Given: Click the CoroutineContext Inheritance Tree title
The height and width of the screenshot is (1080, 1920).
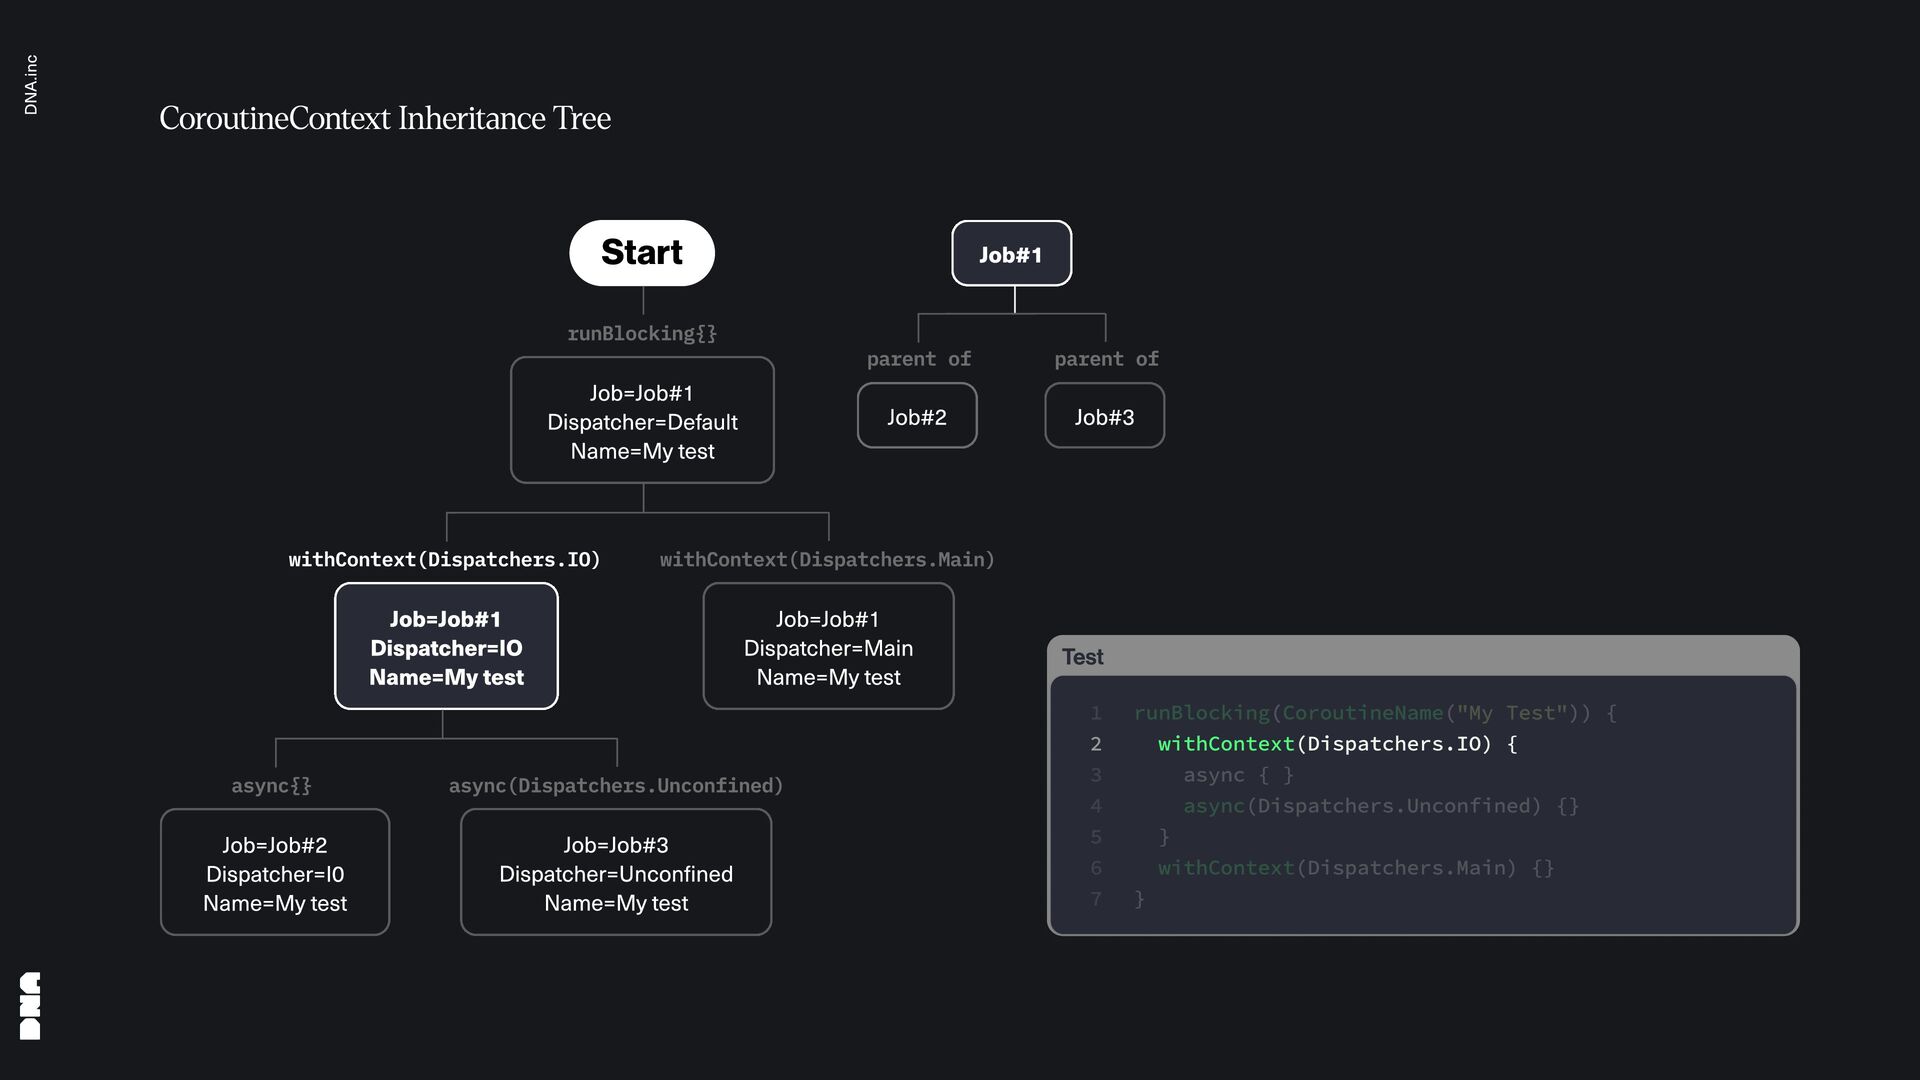Looking at the screenshot, I should point(385,118).
